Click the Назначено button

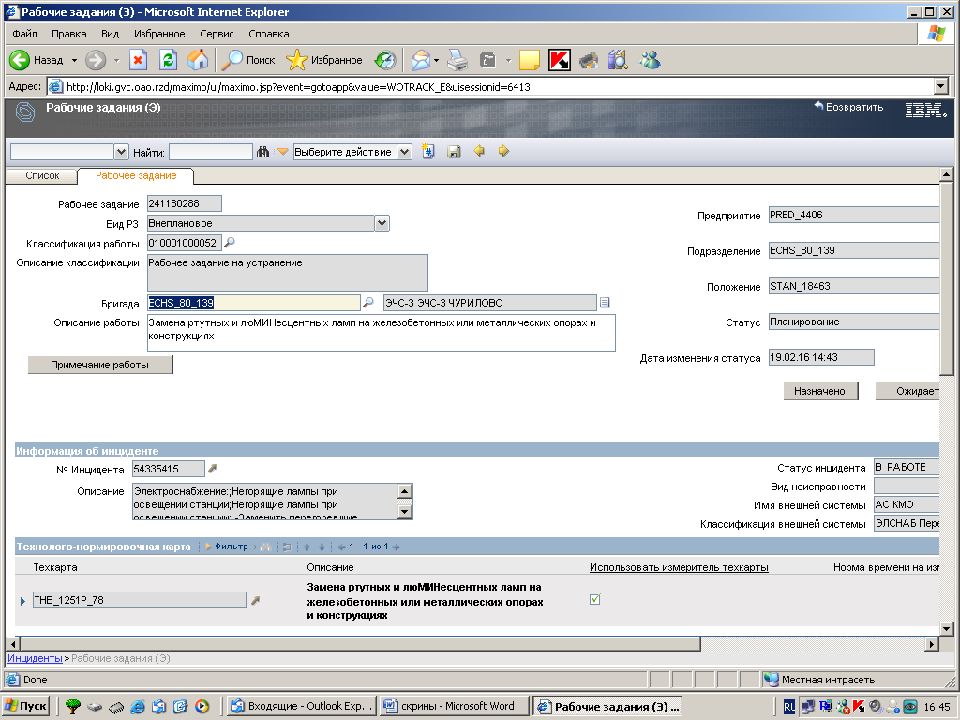tap(820, 391)
